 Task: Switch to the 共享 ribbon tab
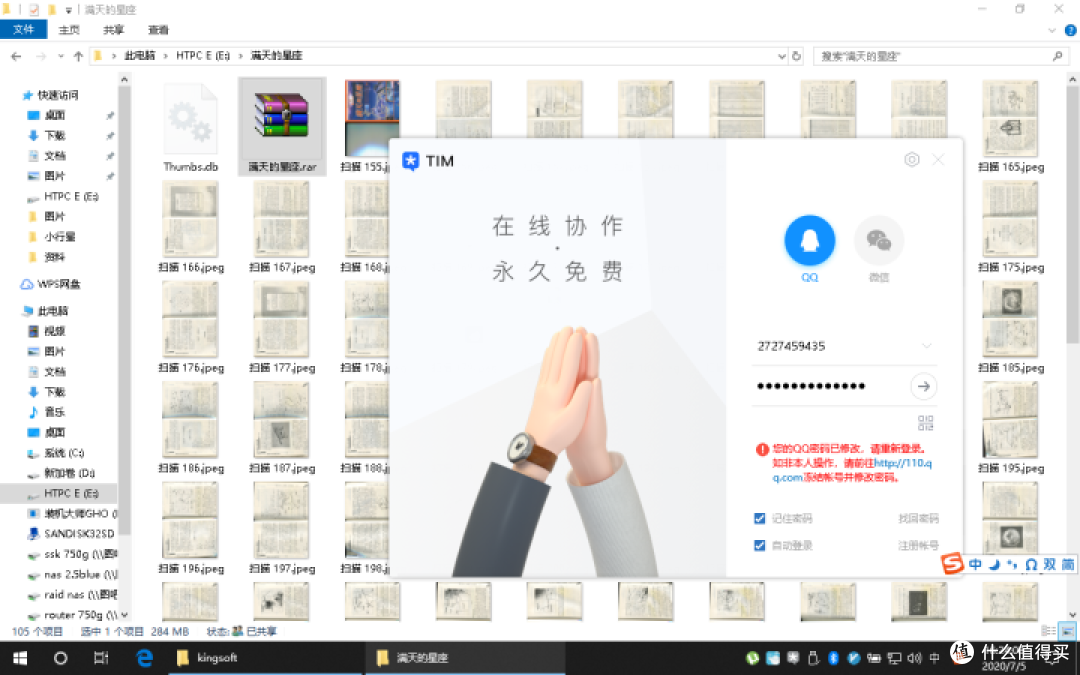pos(114,30)
